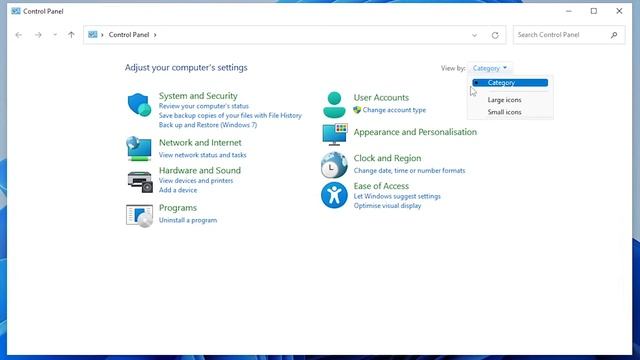The height and width of the screenshot is (360, 640).
Task: Click Change date, time or number formats
Action: click(x=409, y=171)
